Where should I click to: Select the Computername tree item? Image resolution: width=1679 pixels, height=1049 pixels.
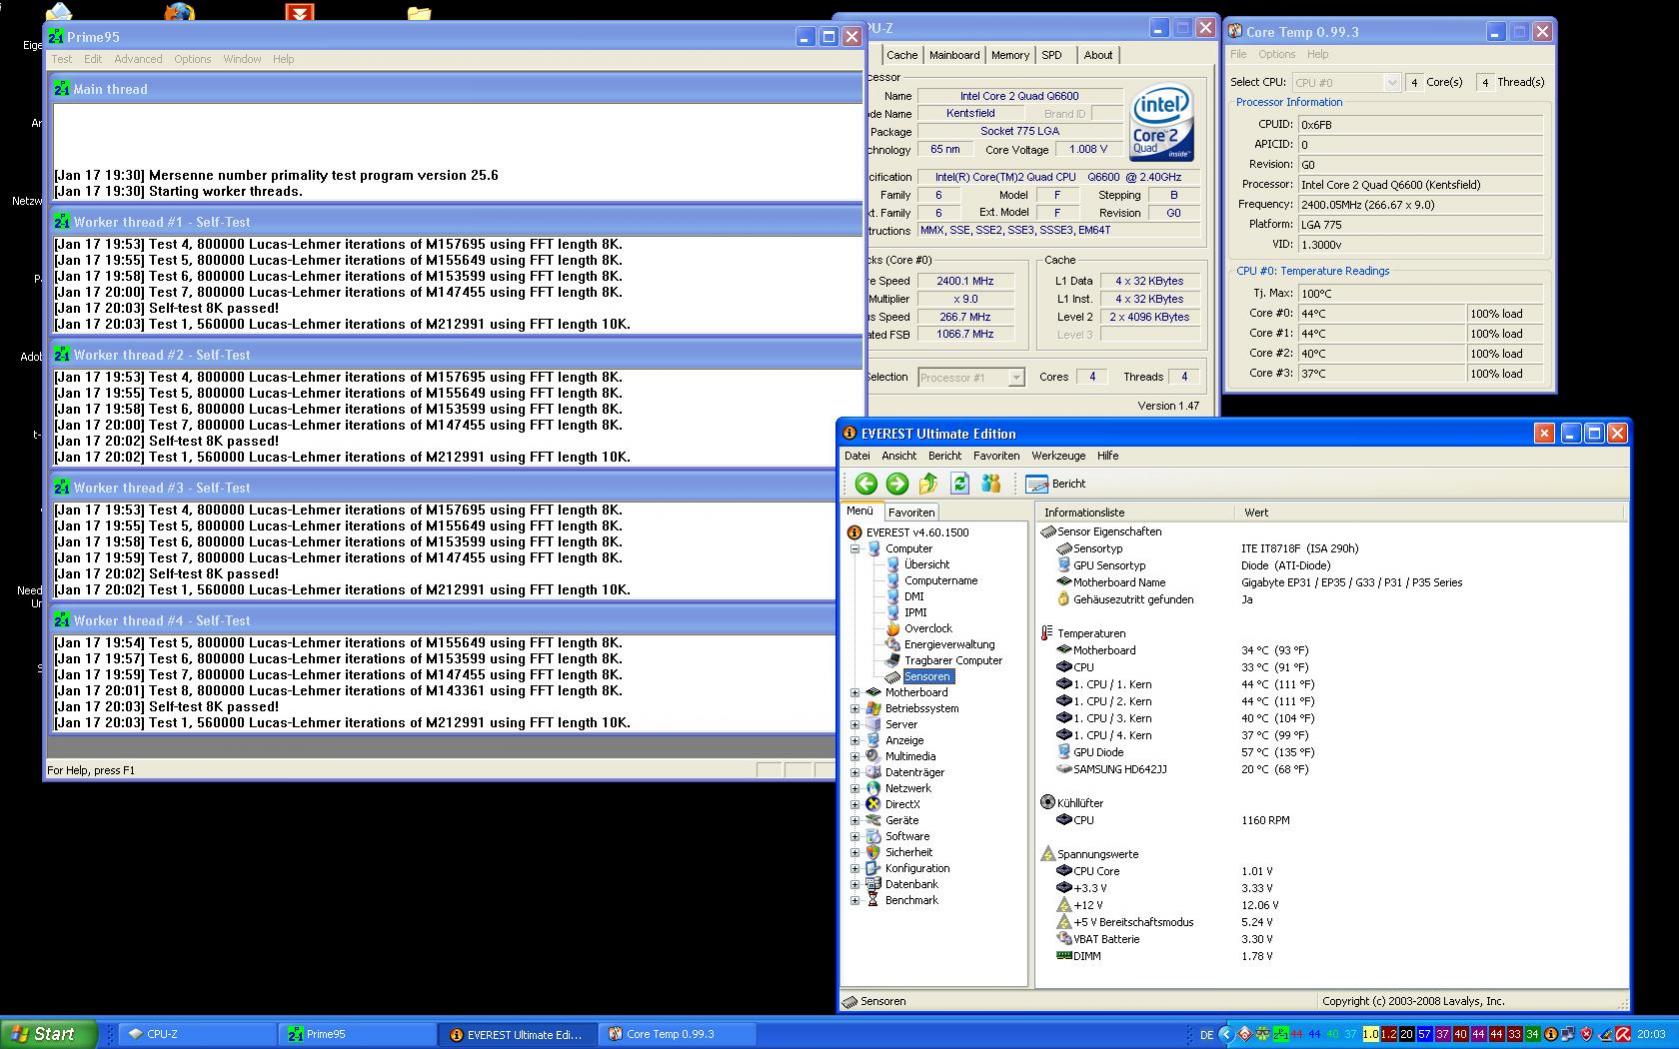click(x=940, y=581)
